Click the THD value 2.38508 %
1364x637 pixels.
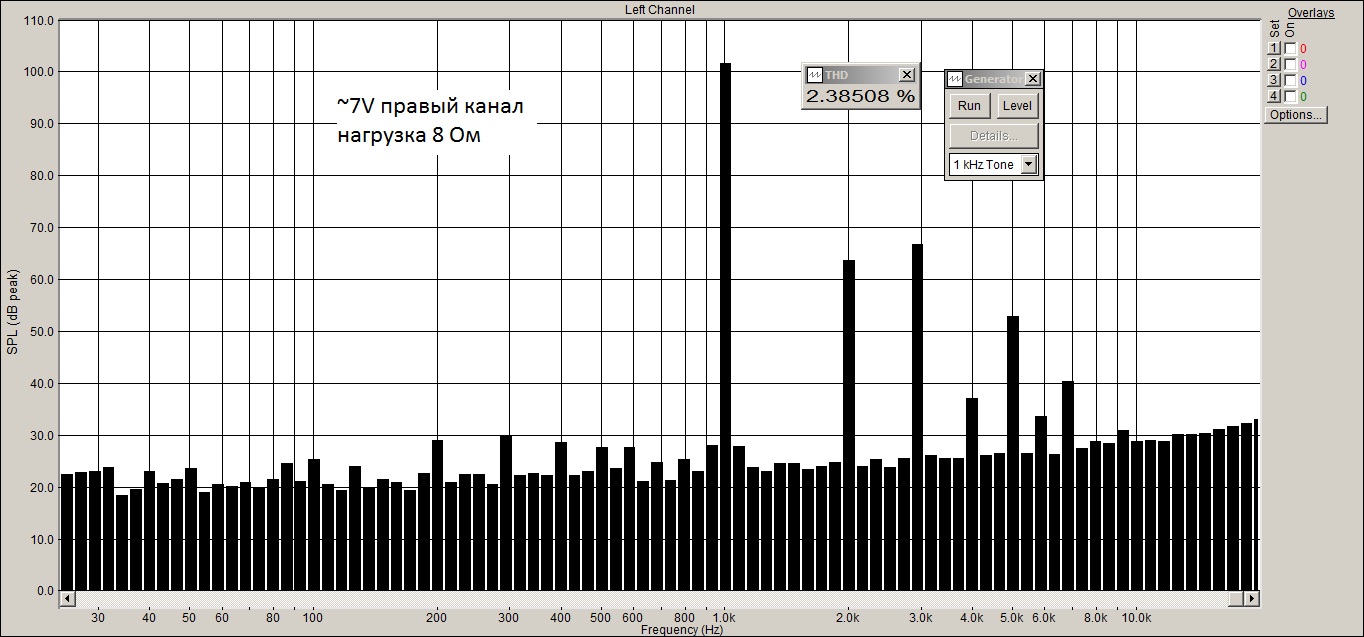(860, 97)
